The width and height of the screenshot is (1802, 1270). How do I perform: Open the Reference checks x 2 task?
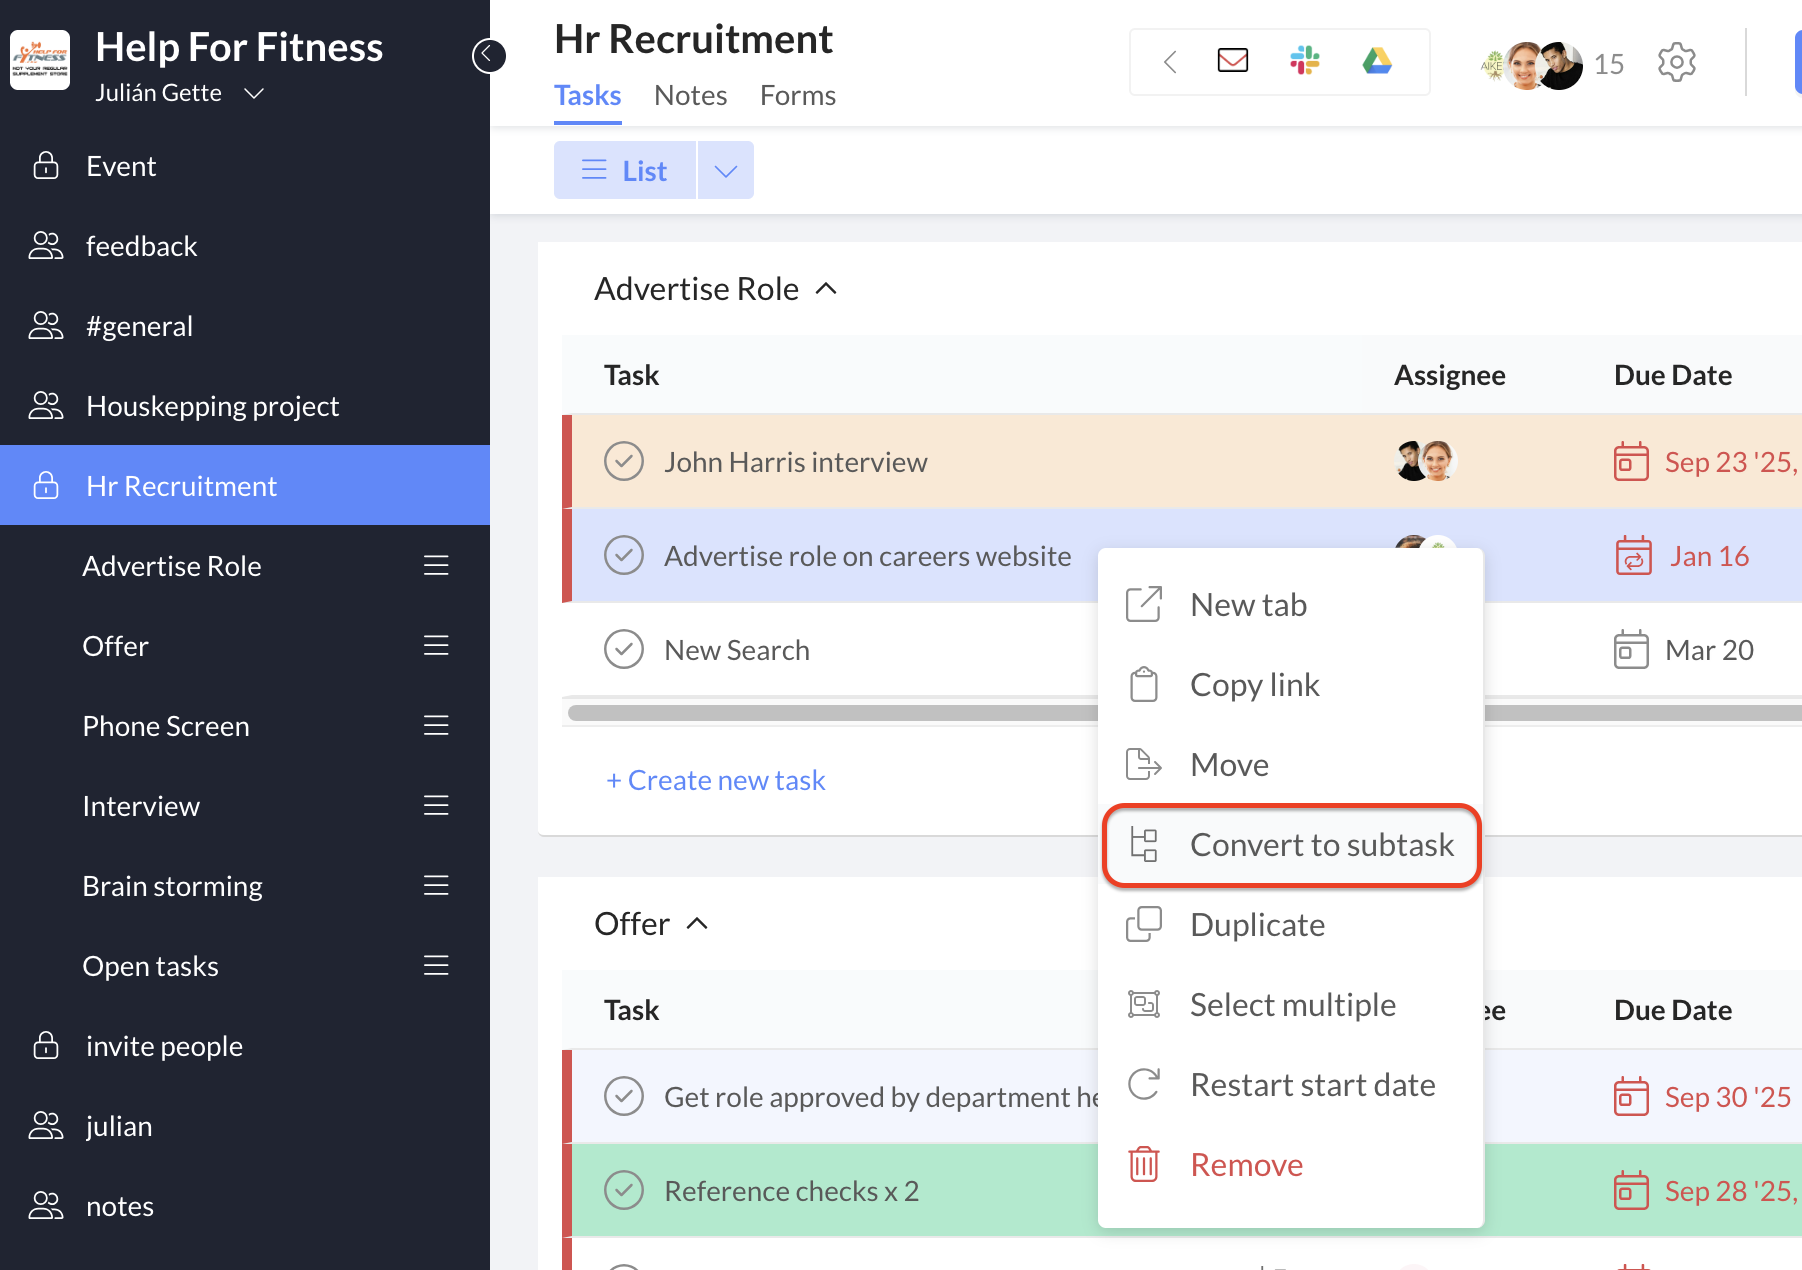click(791, 1191)
